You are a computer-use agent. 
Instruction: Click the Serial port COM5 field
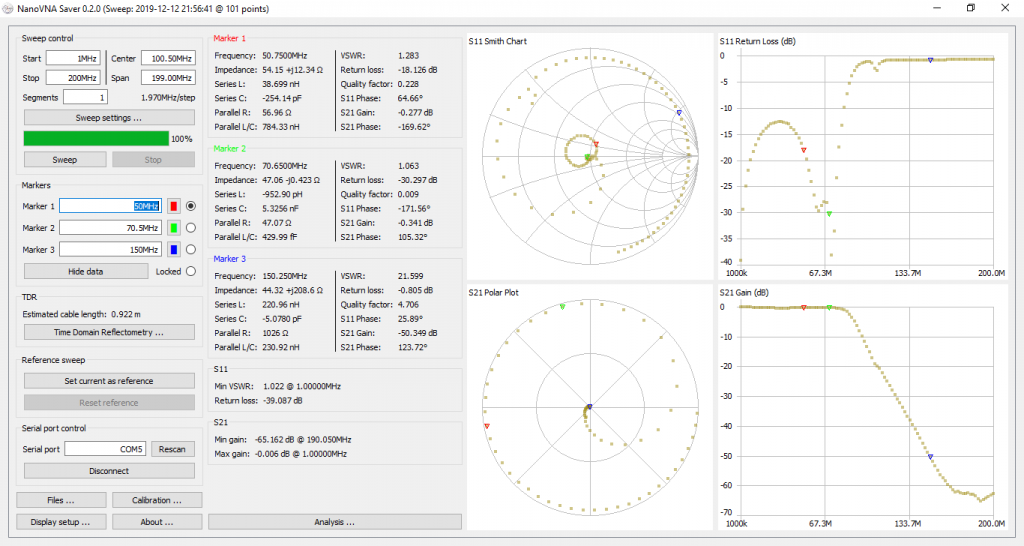[105, 449]
